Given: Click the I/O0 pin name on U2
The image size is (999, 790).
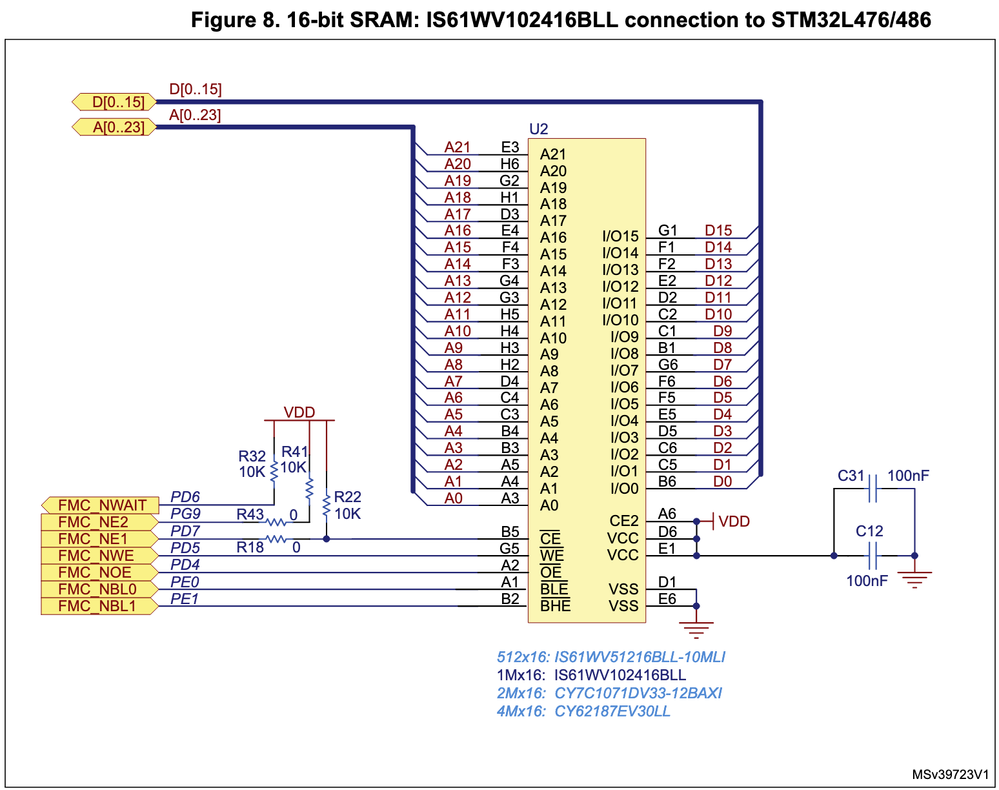Looking at the screenshot, I should click(x=624, y=489).
